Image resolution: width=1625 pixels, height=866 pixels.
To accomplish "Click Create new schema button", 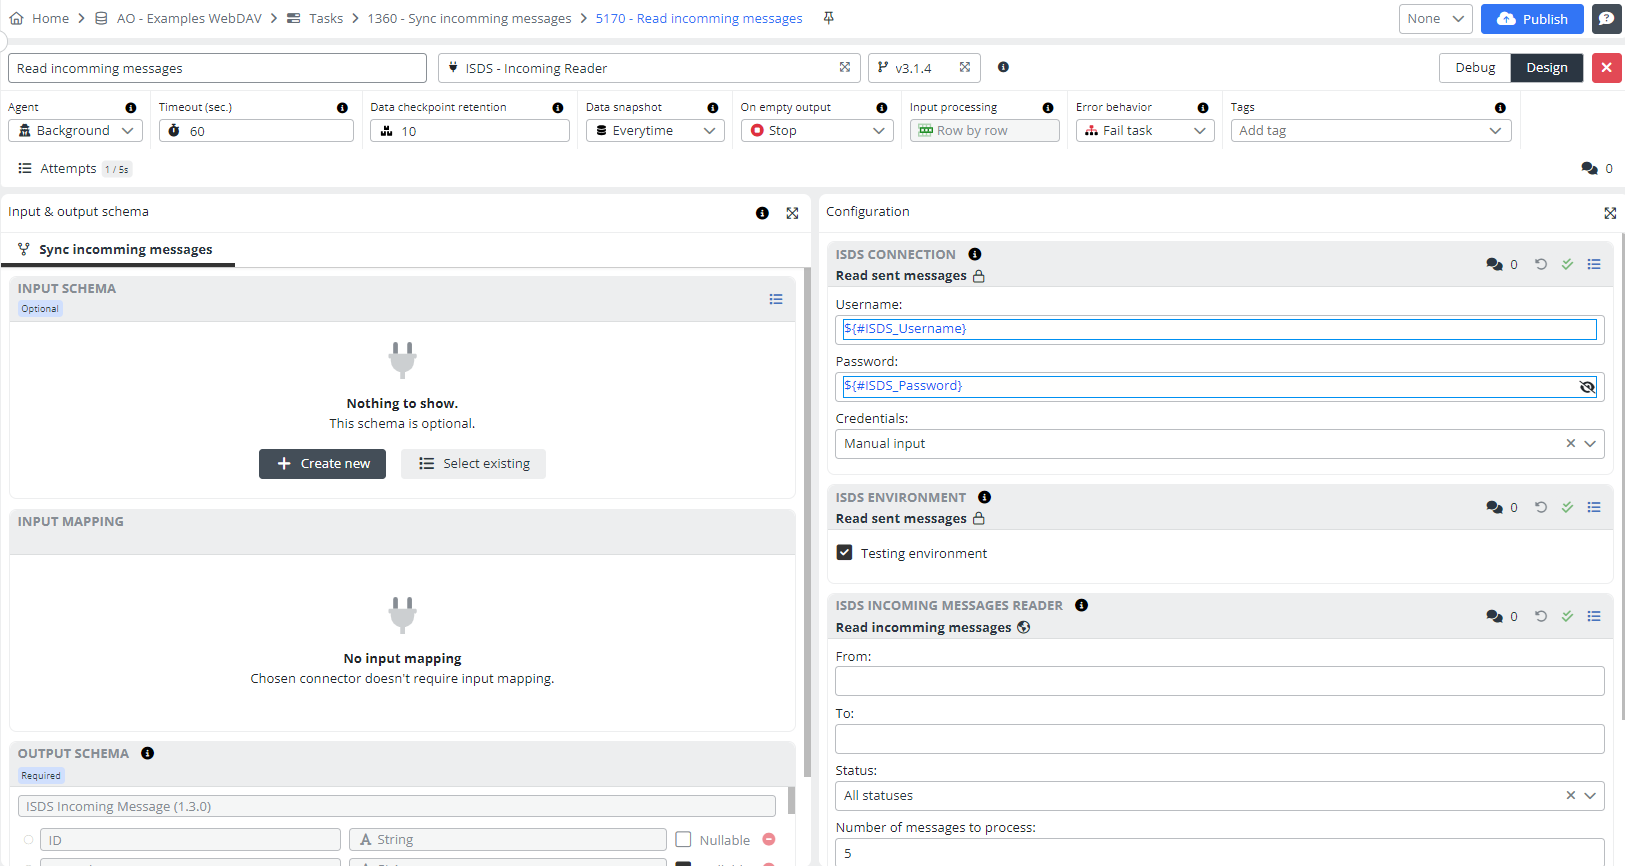I will [322, 464].
